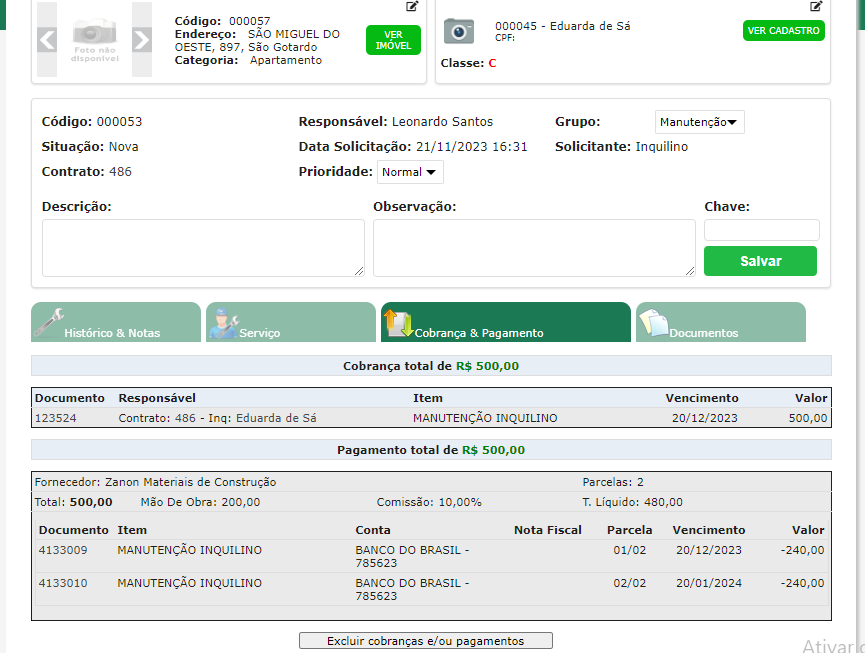The image size is (865, 653).
Task: Open the Serviço tab
Action: pos(291,322)
